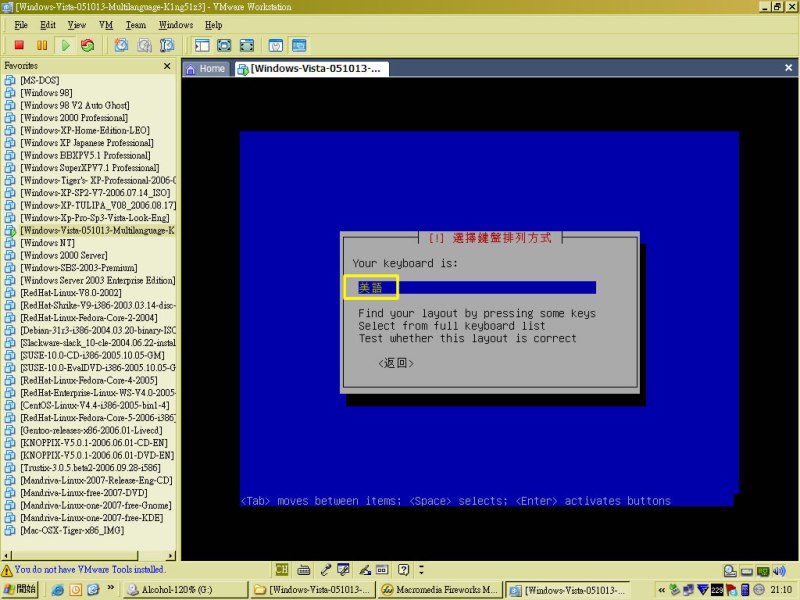Select [Mandriva-Linux-free-2007-DVD] favorite
This screenshot has height=600, width=800.
pyautogui.click(x=84, y=492)
